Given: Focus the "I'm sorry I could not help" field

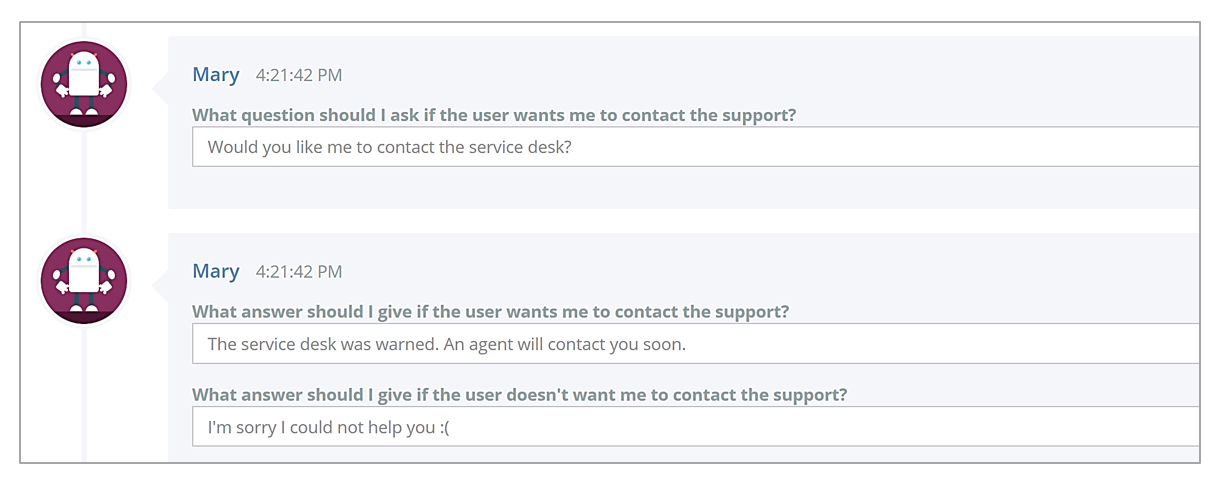Looking at the screenshot, I should 696,427.
